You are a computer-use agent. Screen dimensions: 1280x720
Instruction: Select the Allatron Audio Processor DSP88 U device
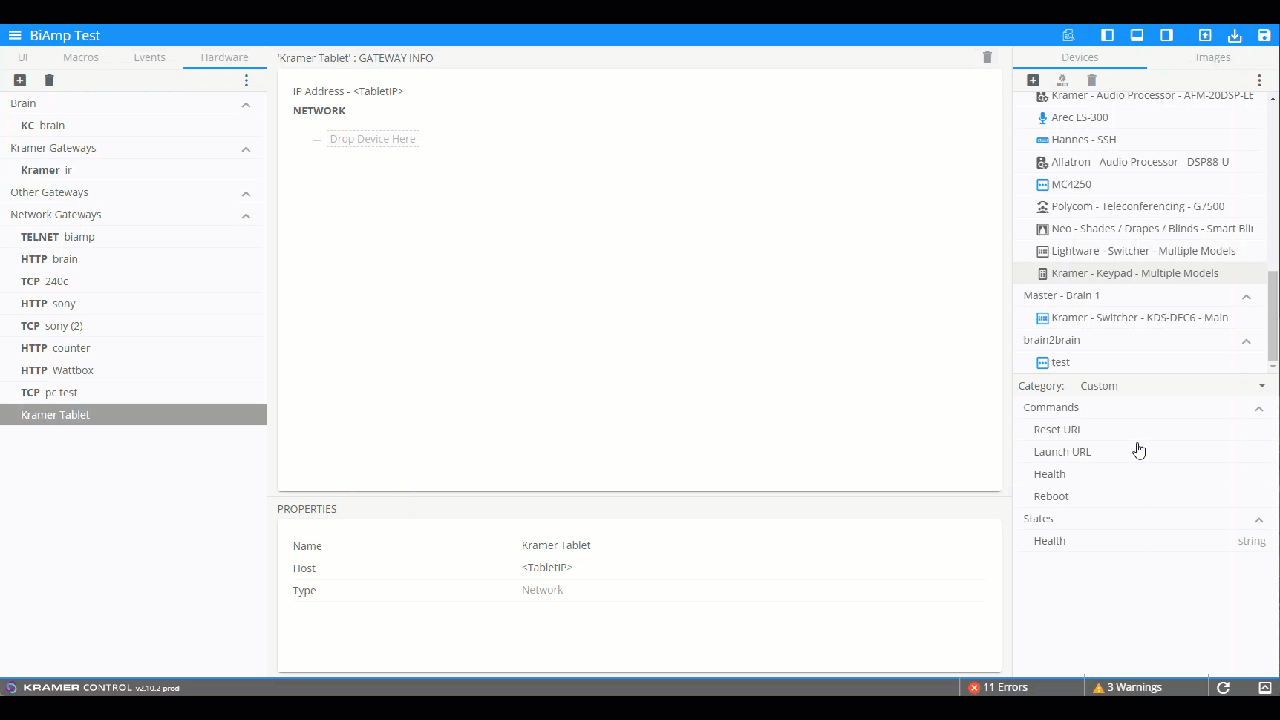[1140, 162]
